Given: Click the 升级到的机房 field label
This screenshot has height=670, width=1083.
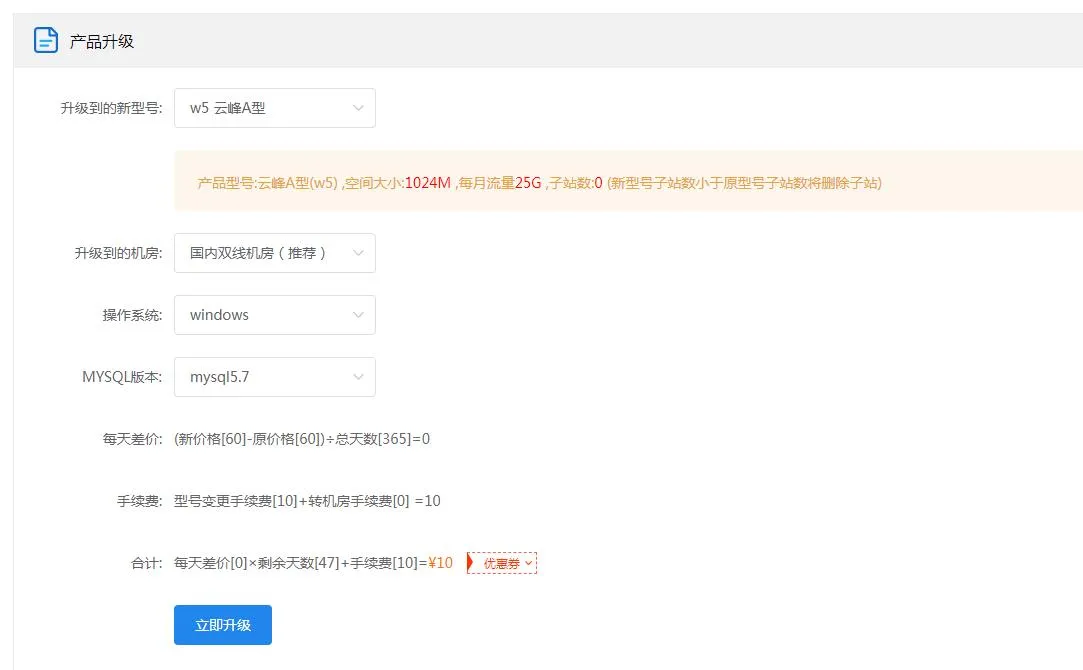Looking at the screenshot, I should (x=118, y=253).
